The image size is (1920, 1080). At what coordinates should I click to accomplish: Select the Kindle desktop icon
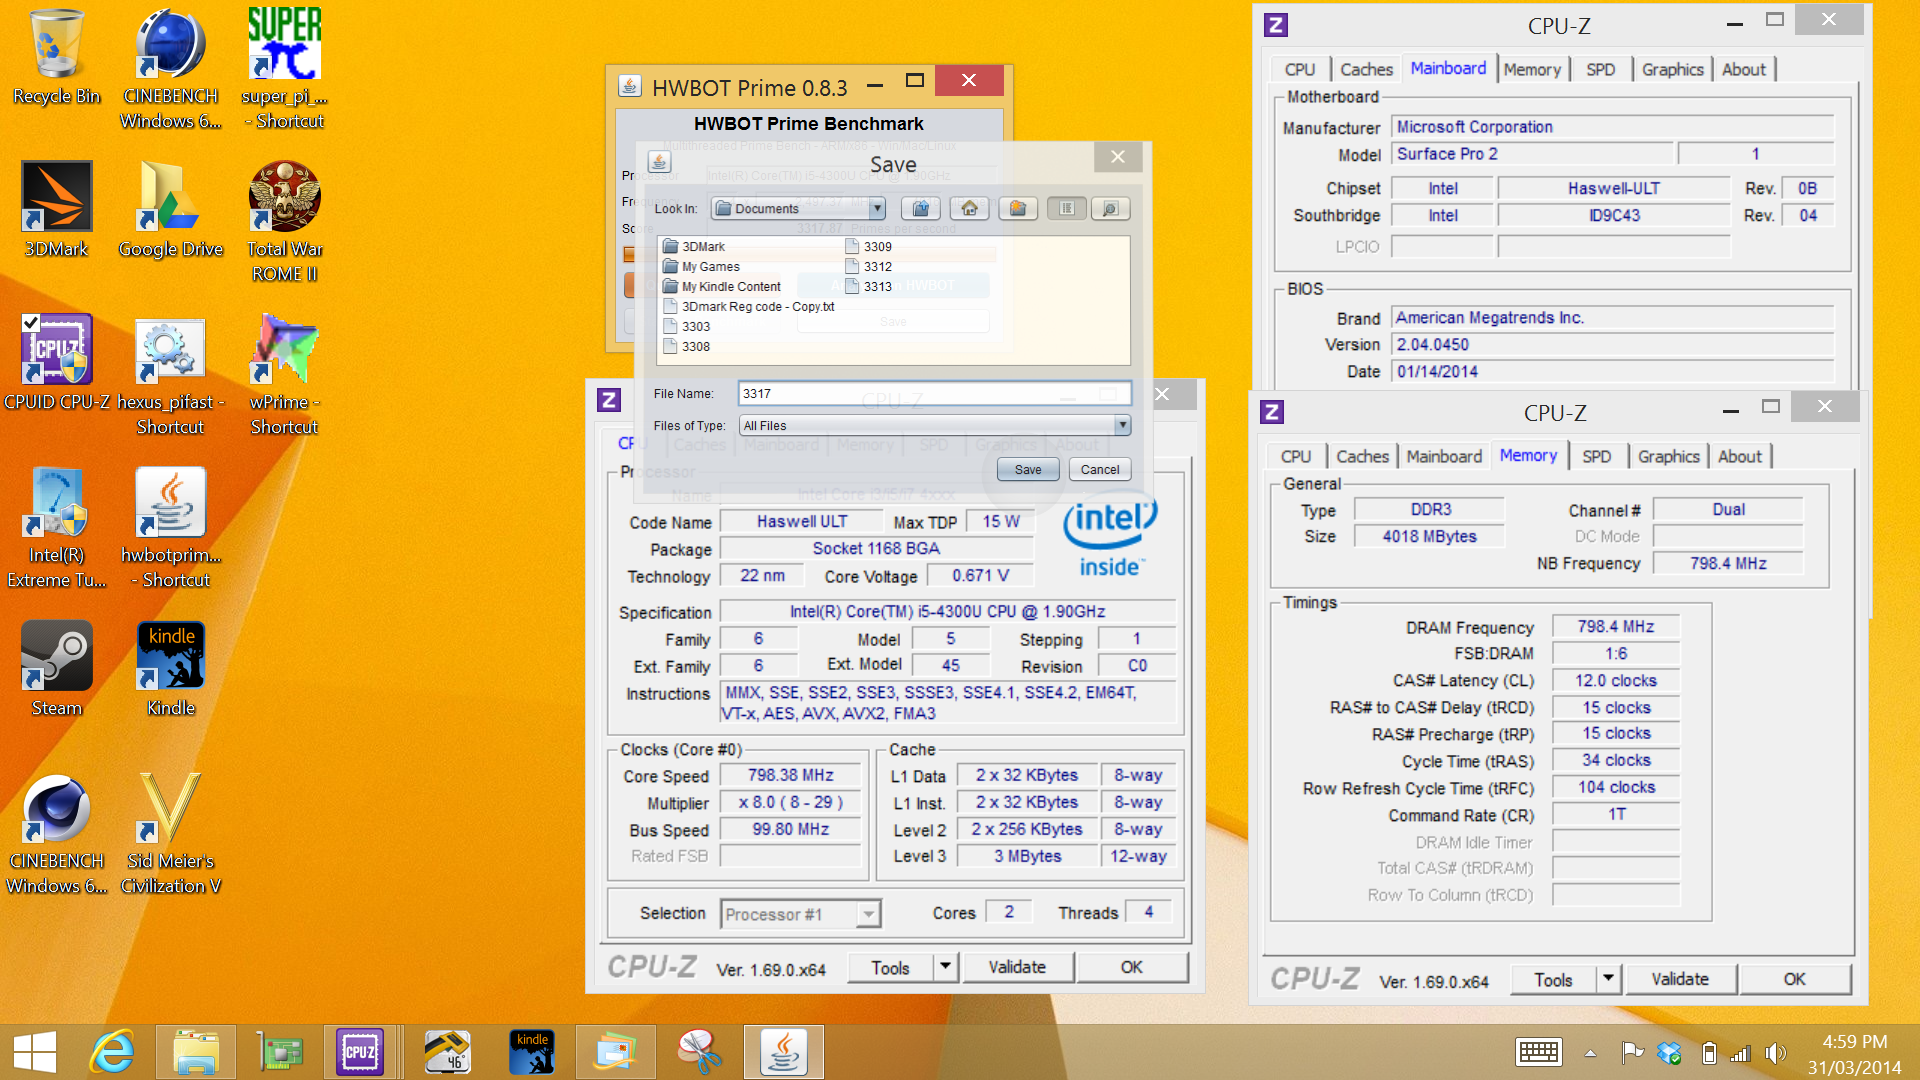pyautogui.click(x=171, y=669)
